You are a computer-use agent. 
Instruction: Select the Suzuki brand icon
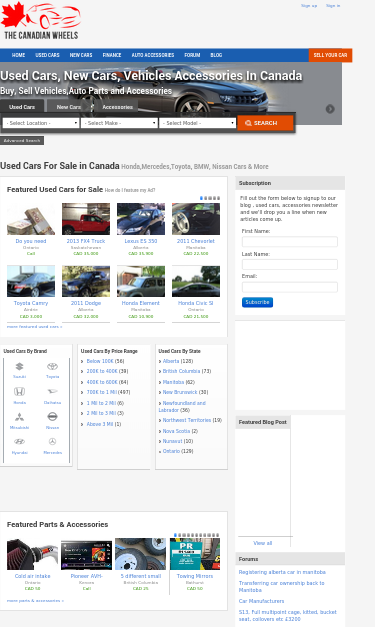(x=19, y=367)
